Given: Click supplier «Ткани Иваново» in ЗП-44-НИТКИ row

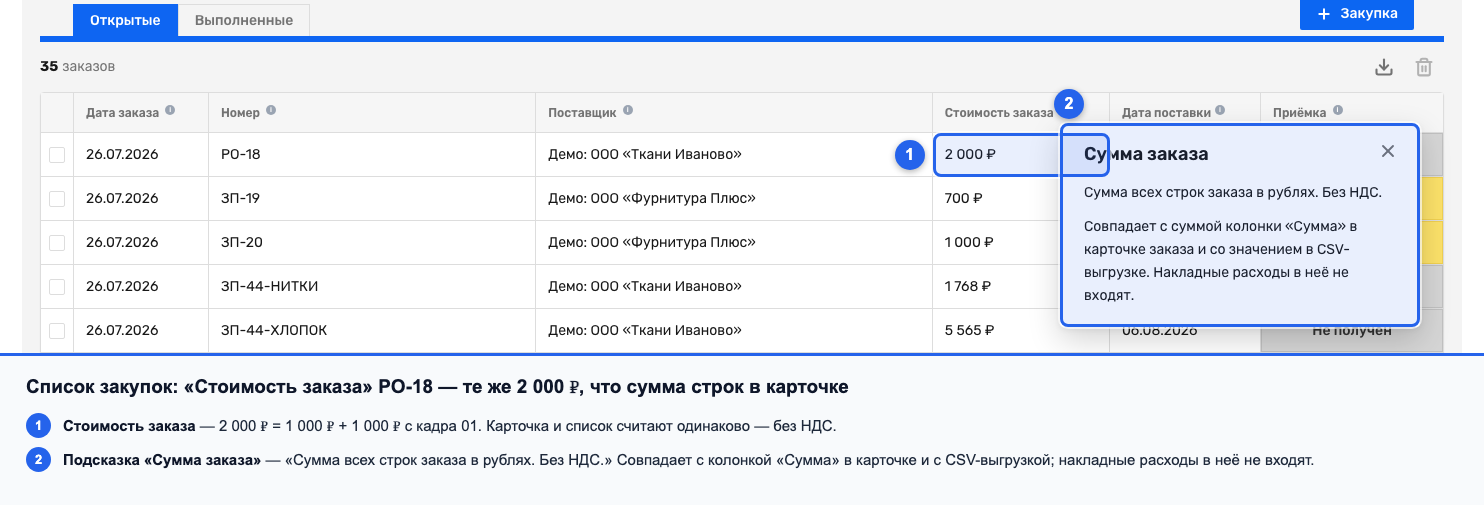Looking at the screenshot, I should [645, 287].
